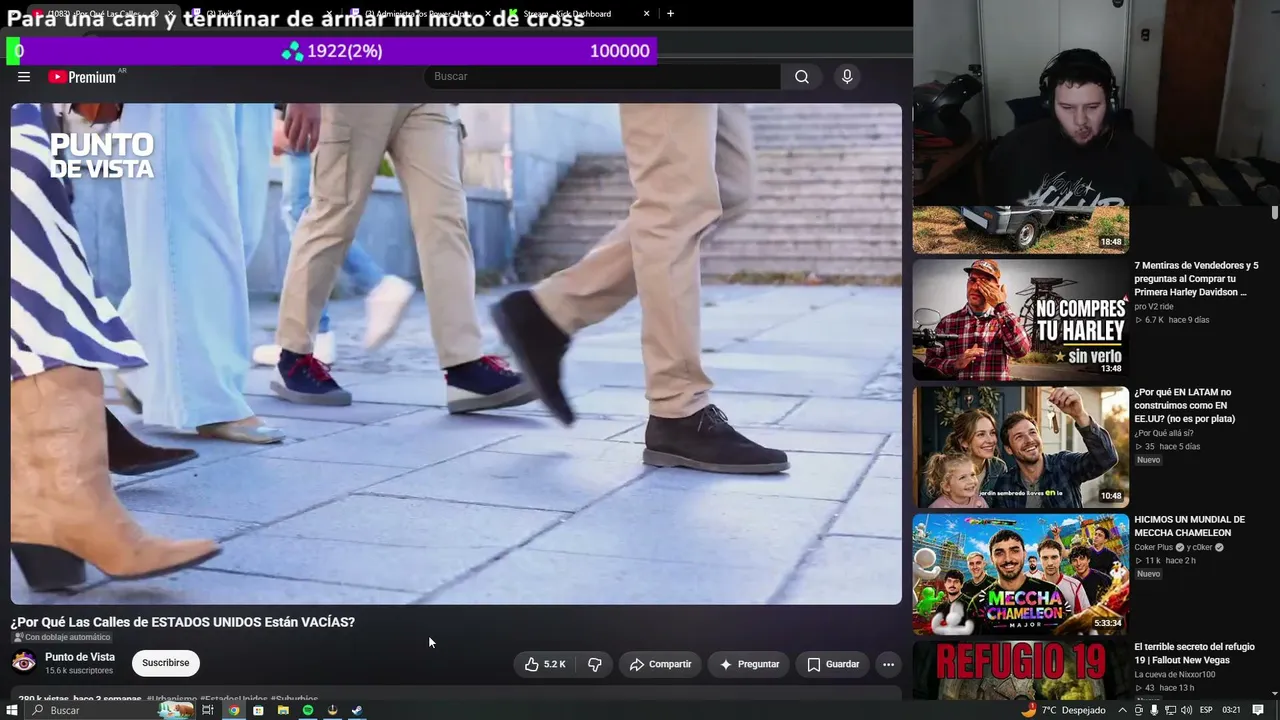Open the volume control in system tray
This screenshot has height=720, width=1280.
(x=1187, y=710)
